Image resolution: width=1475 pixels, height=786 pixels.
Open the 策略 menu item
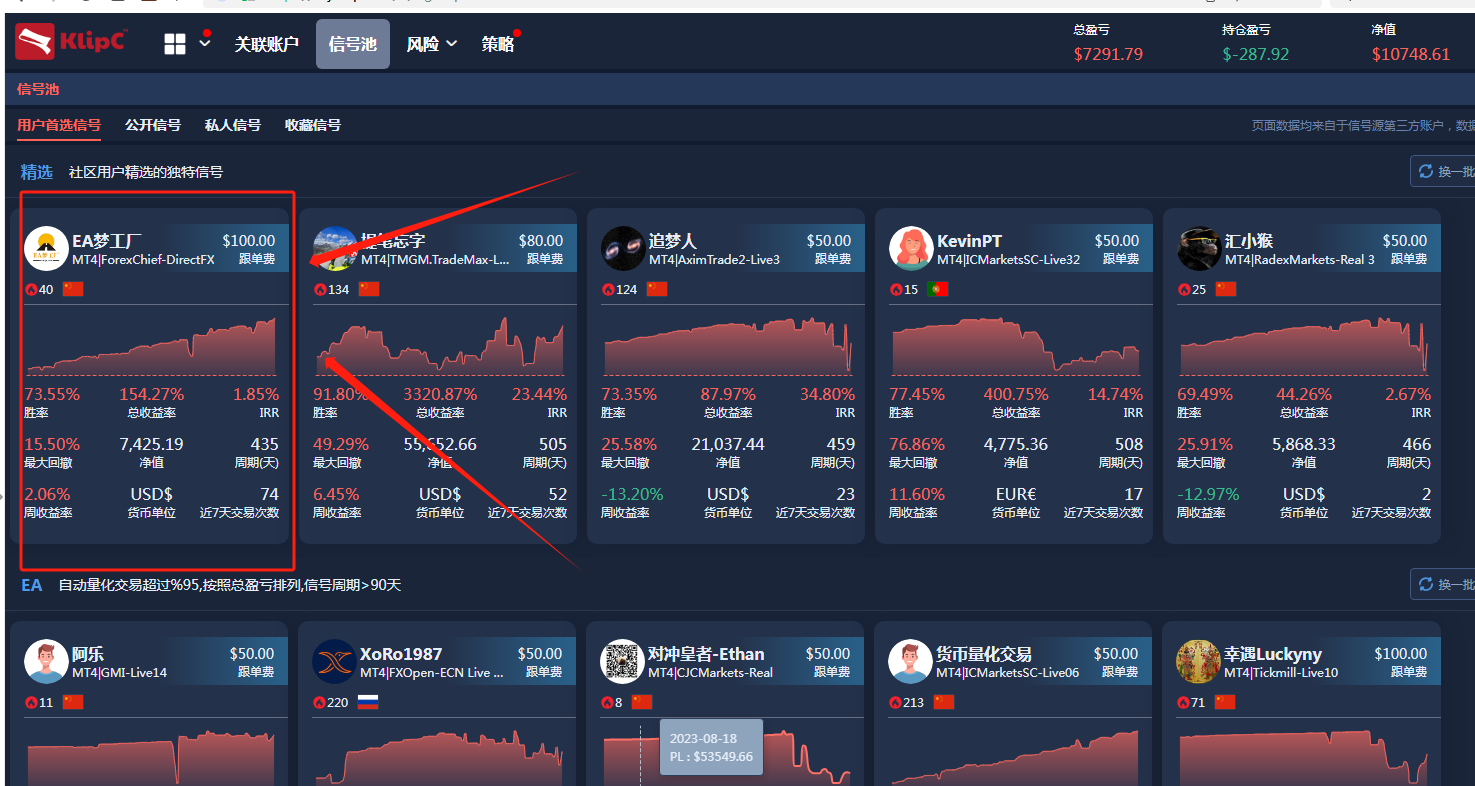pyautogui.click(x=497, y=43)
